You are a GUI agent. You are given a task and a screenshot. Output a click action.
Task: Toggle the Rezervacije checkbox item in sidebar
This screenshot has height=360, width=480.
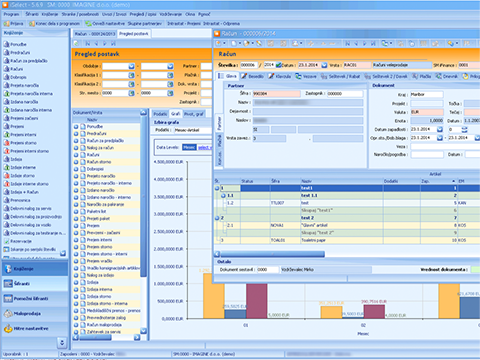(x=18, y=241)
